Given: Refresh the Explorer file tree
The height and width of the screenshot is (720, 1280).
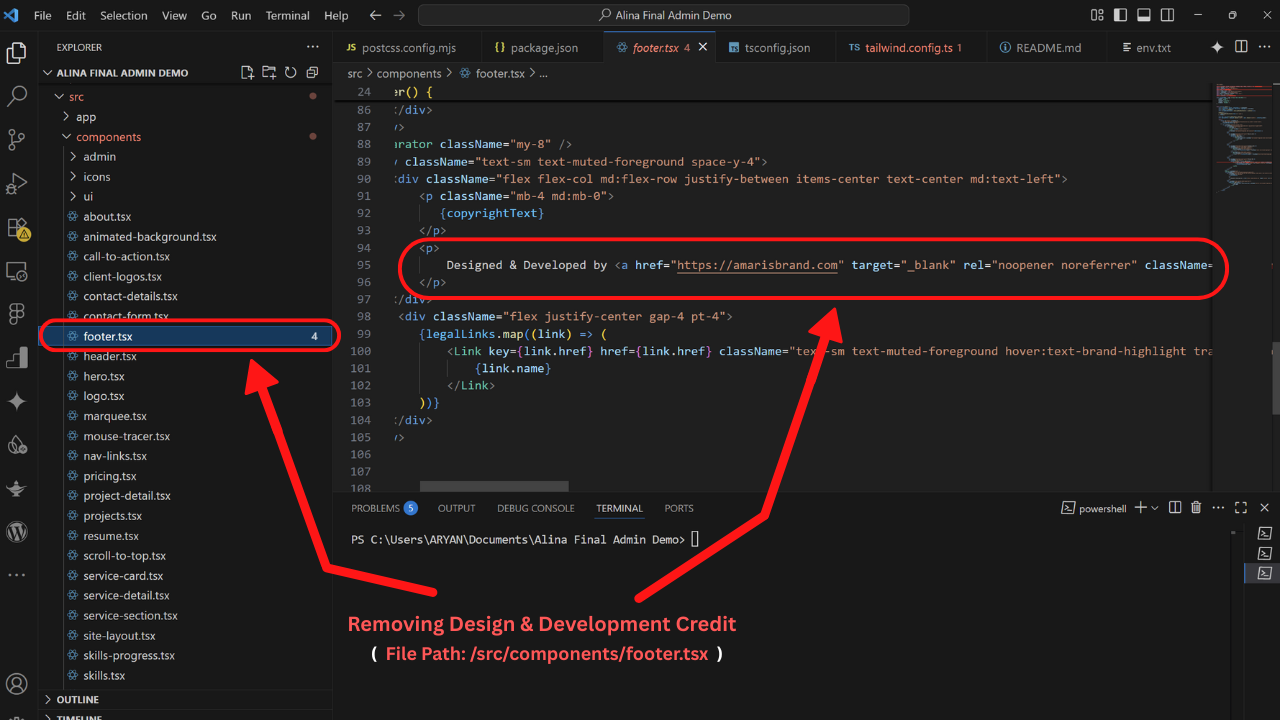Looking at the screenshot, I should tap(289, 72).
